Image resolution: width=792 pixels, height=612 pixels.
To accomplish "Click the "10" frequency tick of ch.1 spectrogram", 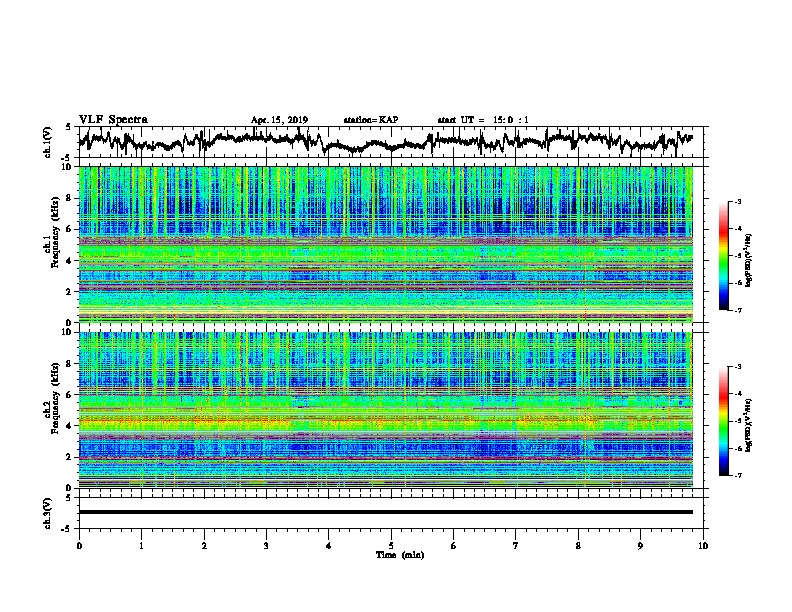I will tap(67, 167).
